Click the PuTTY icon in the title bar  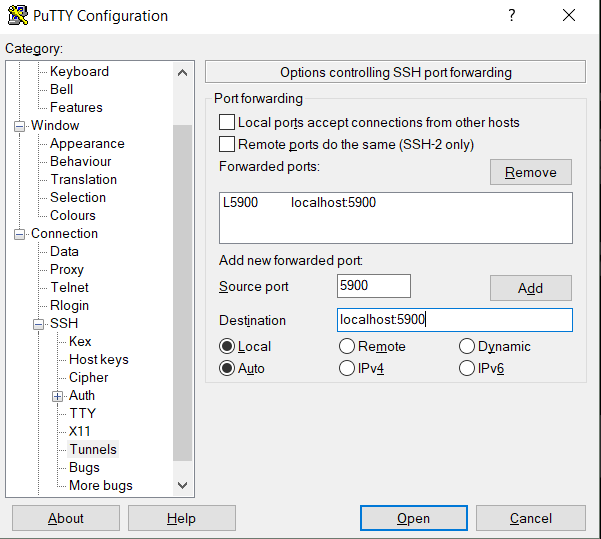tap(18, 15)
